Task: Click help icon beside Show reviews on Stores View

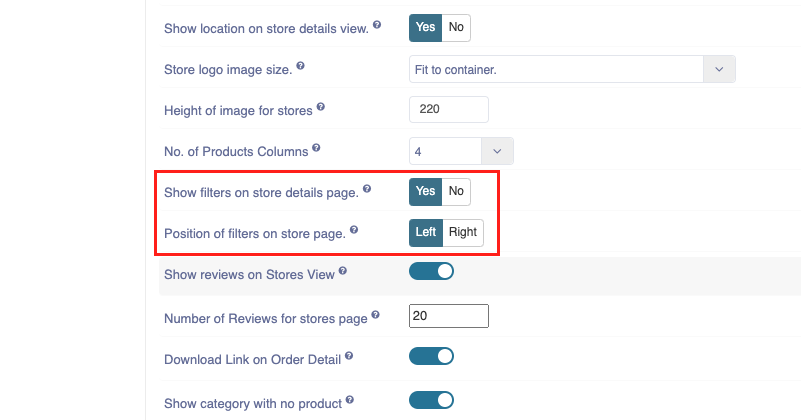Action: [x=343, y=270]
